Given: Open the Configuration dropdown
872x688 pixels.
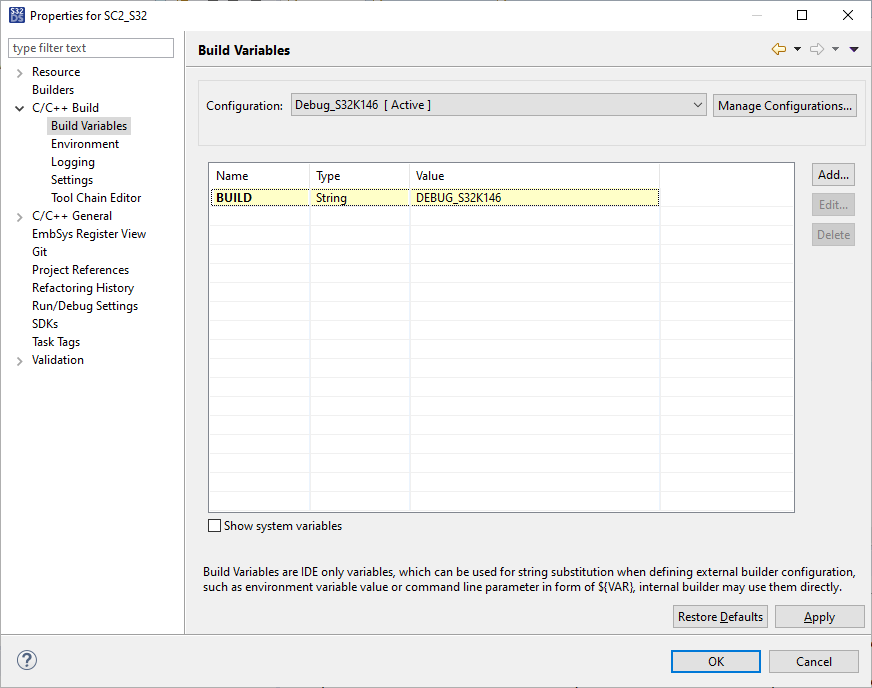Looking at the screenshot, I should 498,105.
